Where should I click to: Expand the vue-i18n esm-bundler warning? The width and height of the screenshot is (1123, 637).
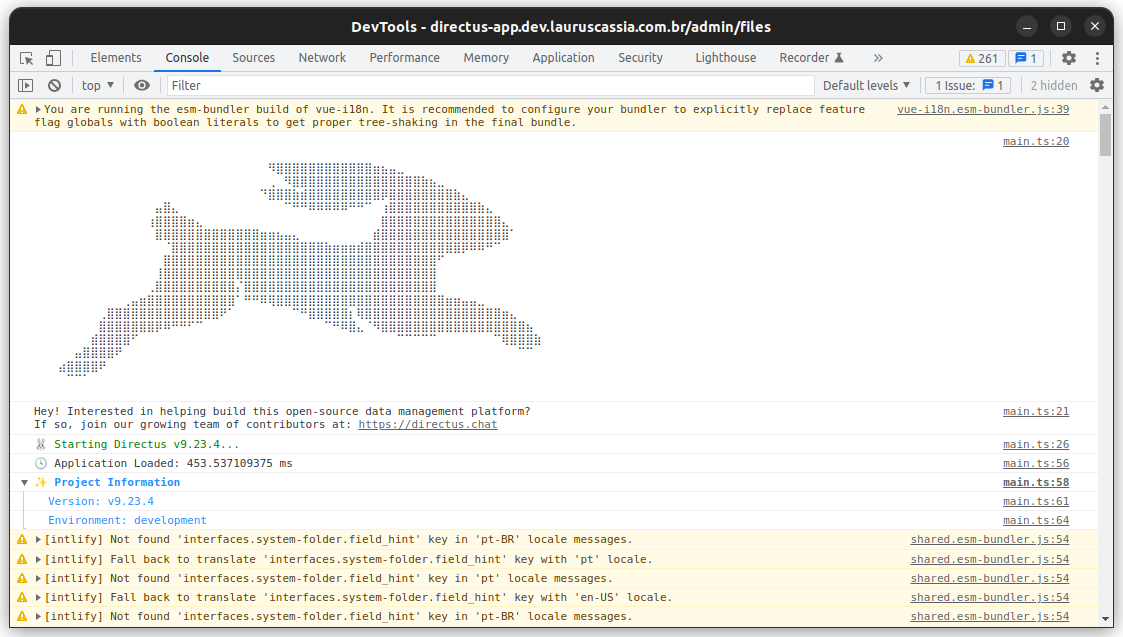pyautogui.click(x=38, y=110)
